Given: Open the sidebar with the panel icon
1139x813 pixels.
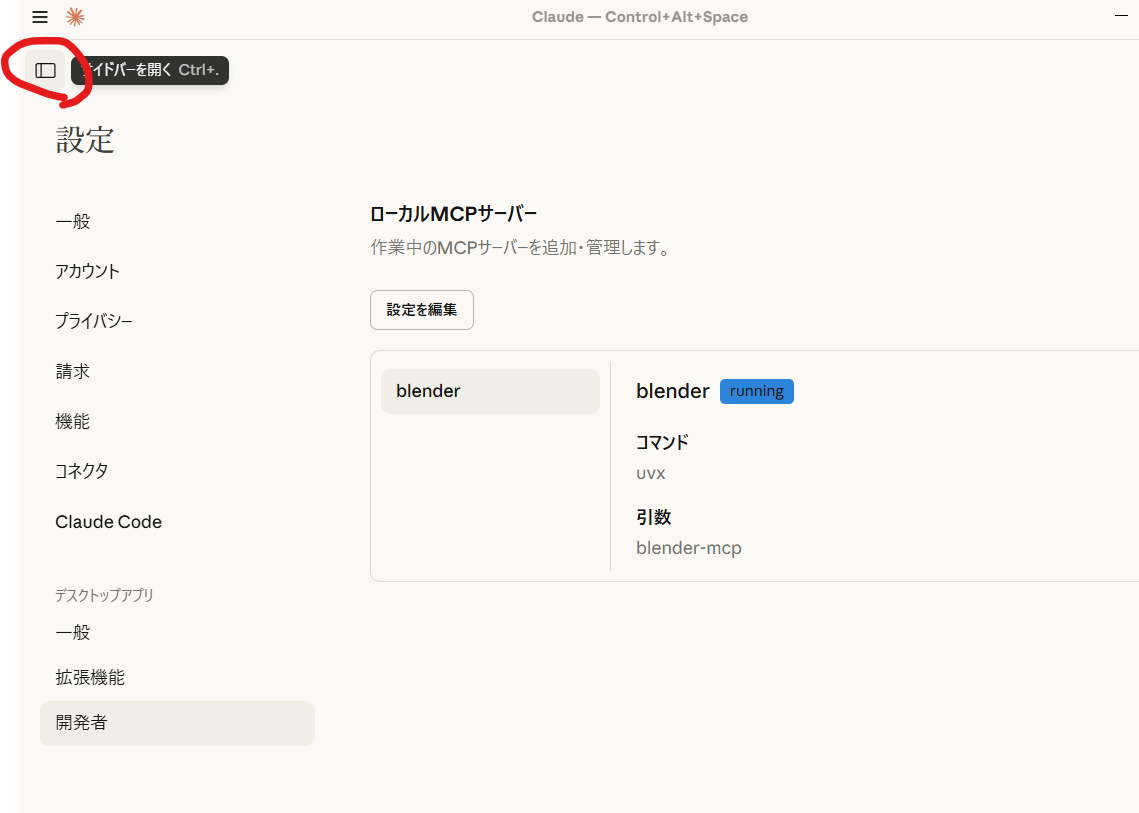Looking at the screenshot, I should coord(45,70).
